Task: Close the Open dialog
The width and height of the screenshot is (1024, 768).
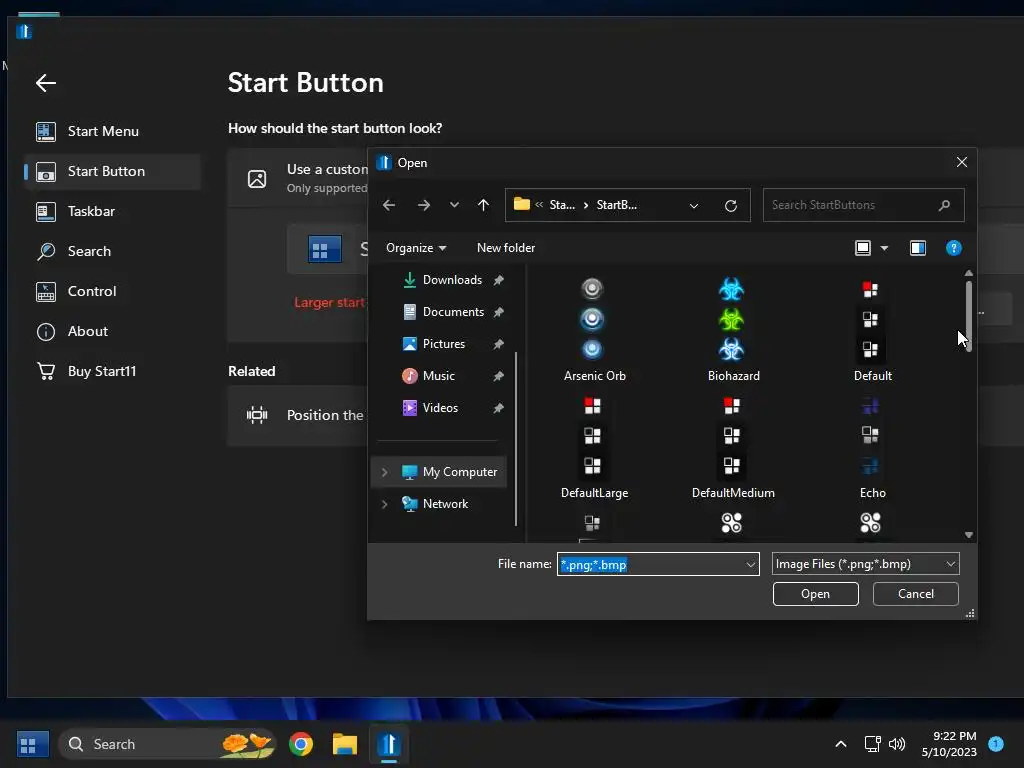Action: (961, 162)
